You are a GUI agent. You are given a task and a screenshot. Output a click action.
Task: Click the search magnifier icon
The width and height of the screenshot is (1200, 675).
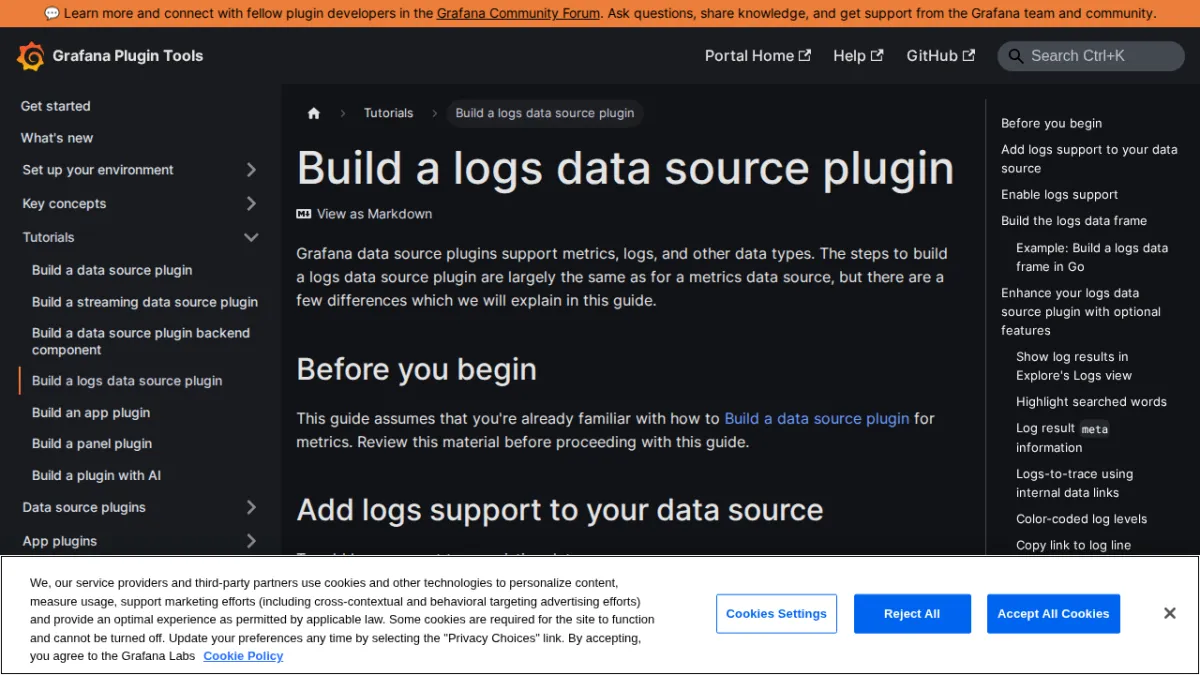pos(1015,56)
